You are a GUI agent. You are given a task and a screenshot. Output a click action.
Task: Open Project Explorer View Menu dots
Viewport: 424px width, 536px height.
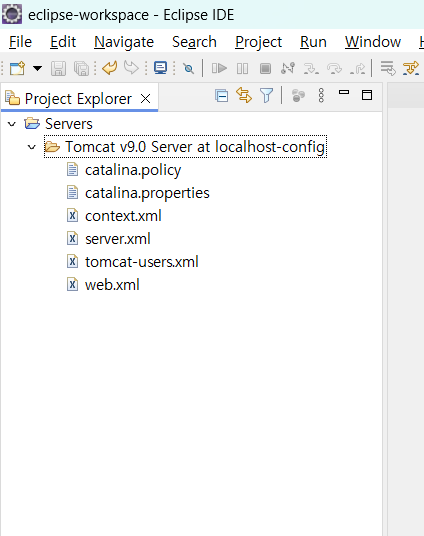pos(321,95)
